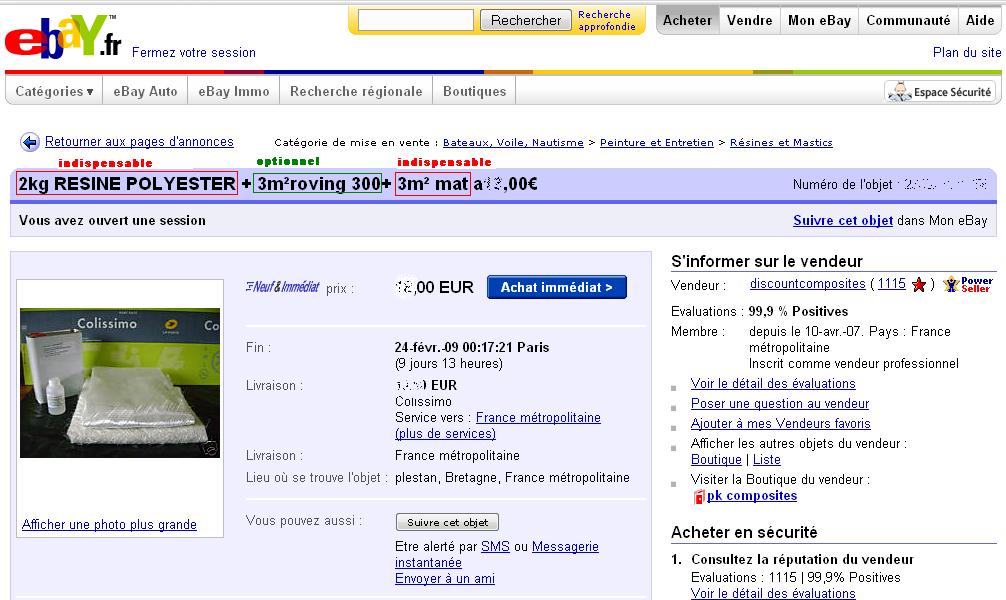This screenshot has height=600, width=1006.
Task: Click Retourner aux pages d'annonces link
Action: click(x=139, y=141)
